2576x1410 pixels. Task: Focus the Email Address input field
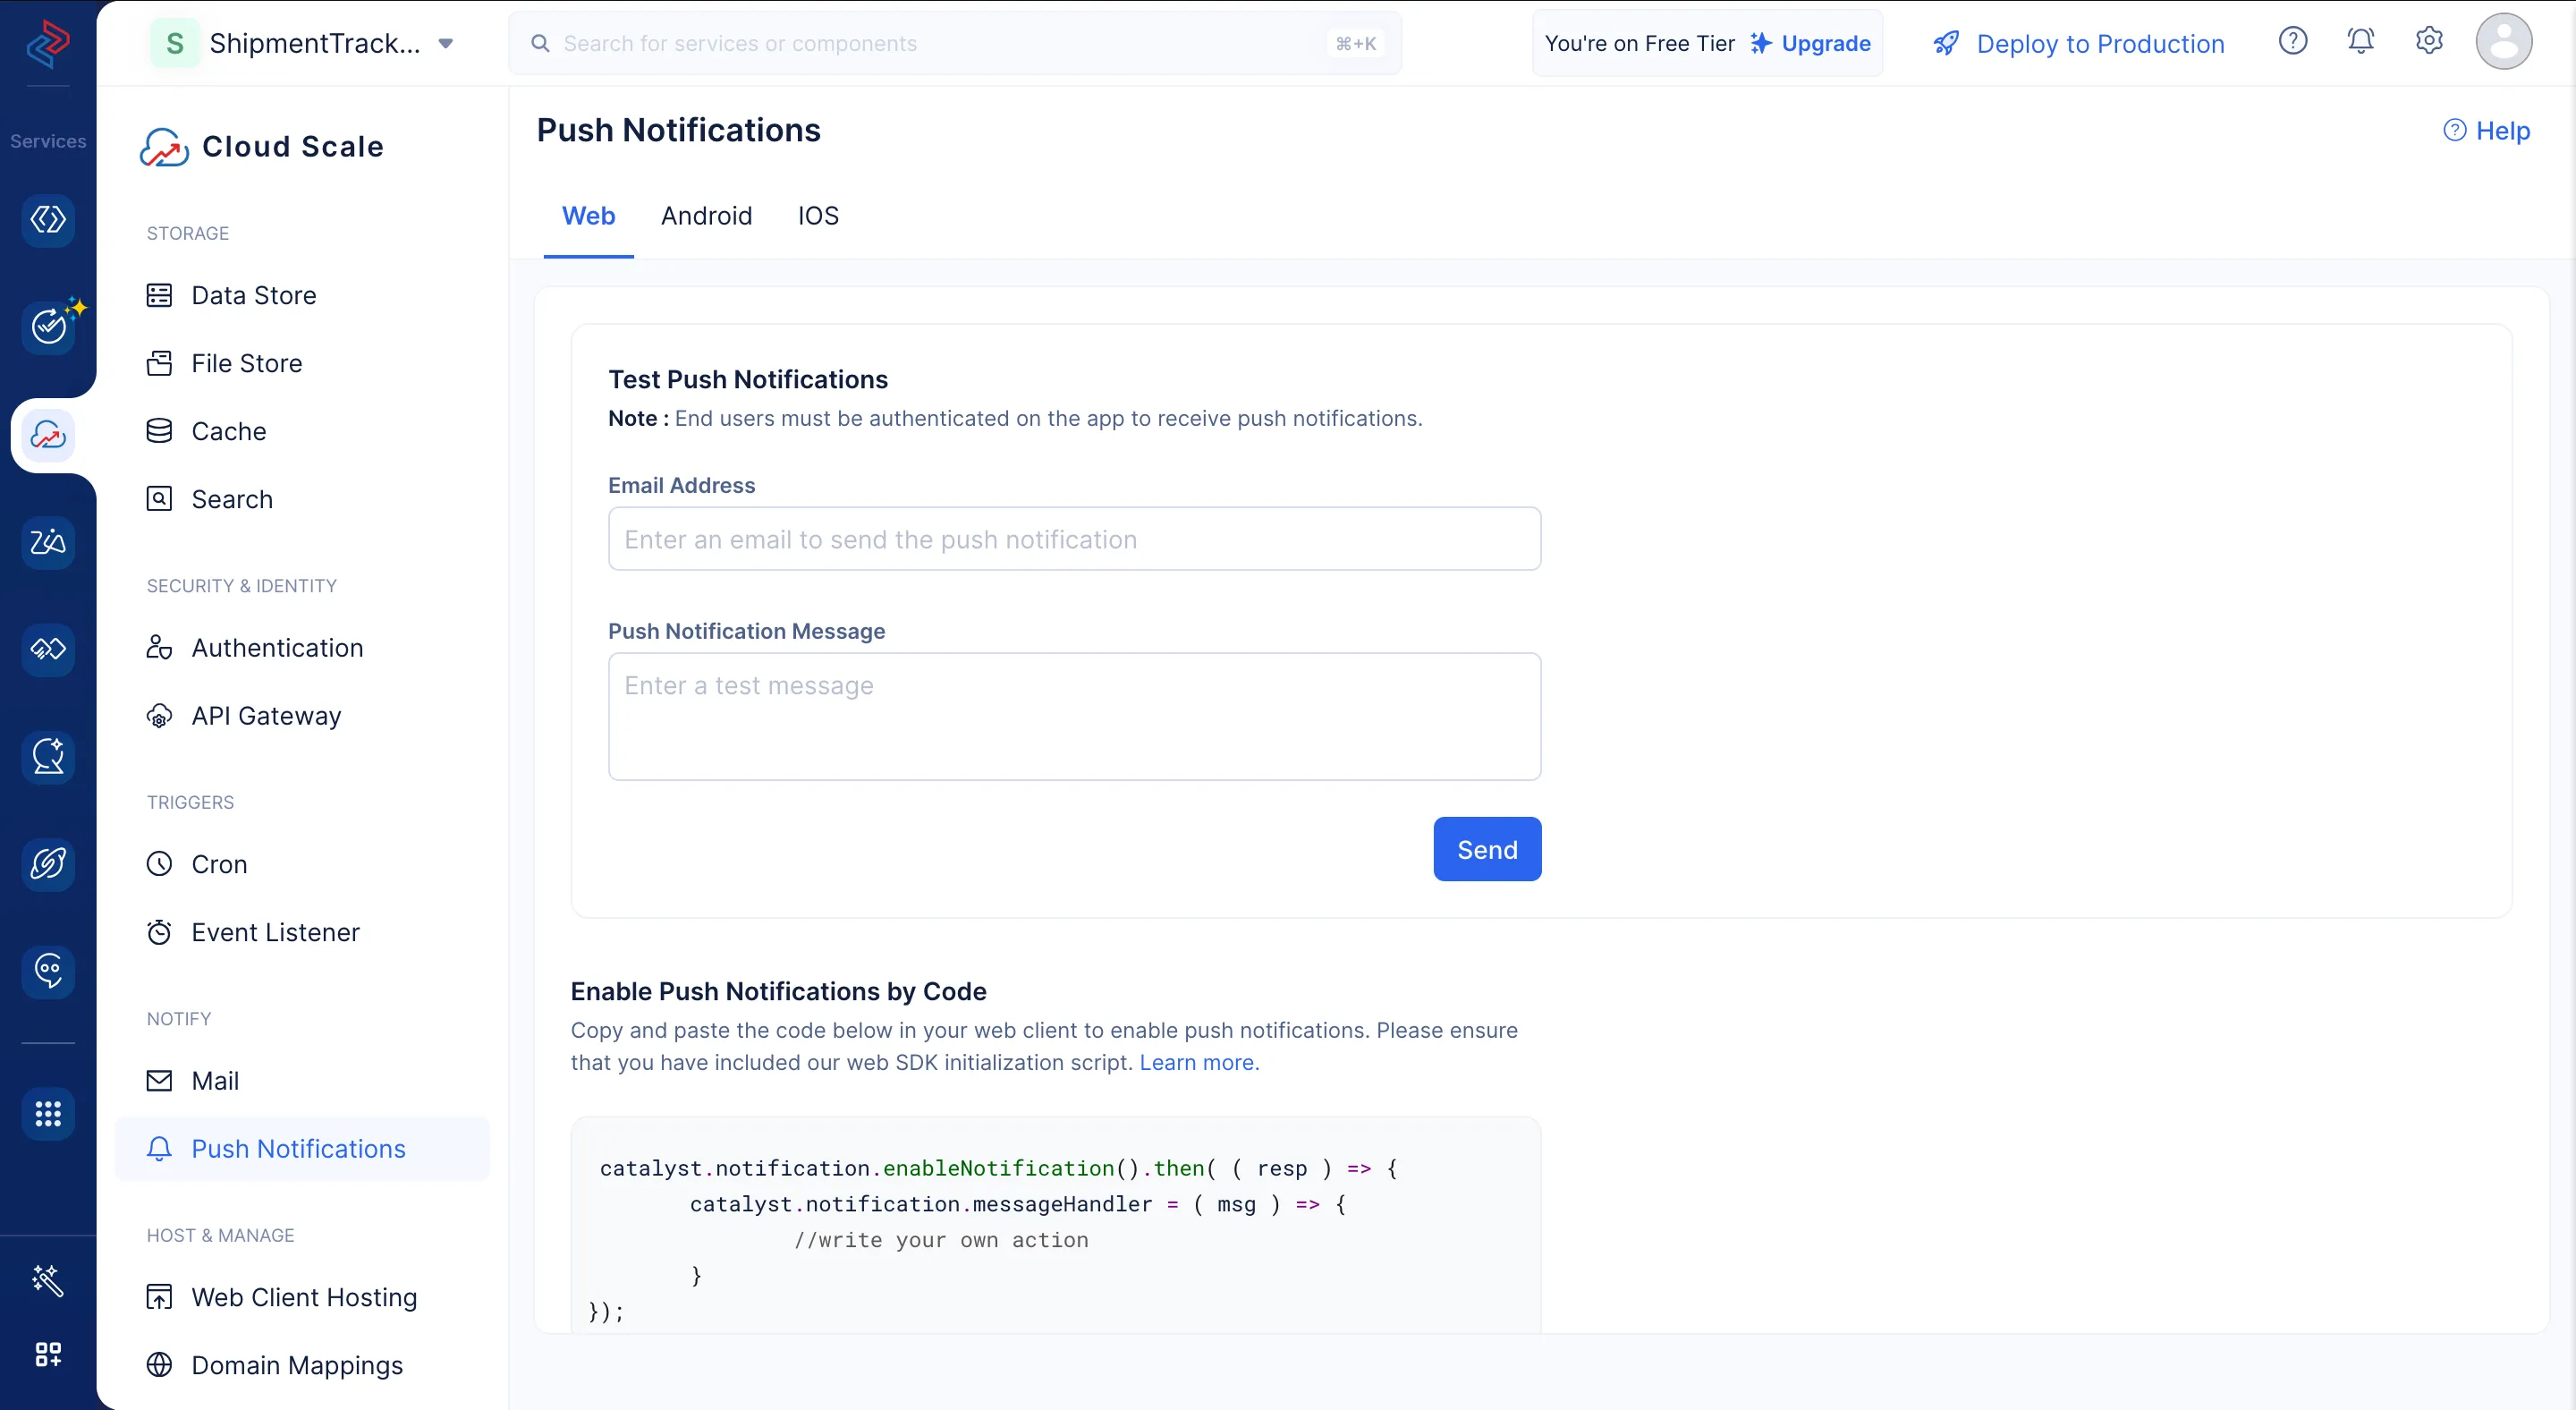pos(1074,539)
